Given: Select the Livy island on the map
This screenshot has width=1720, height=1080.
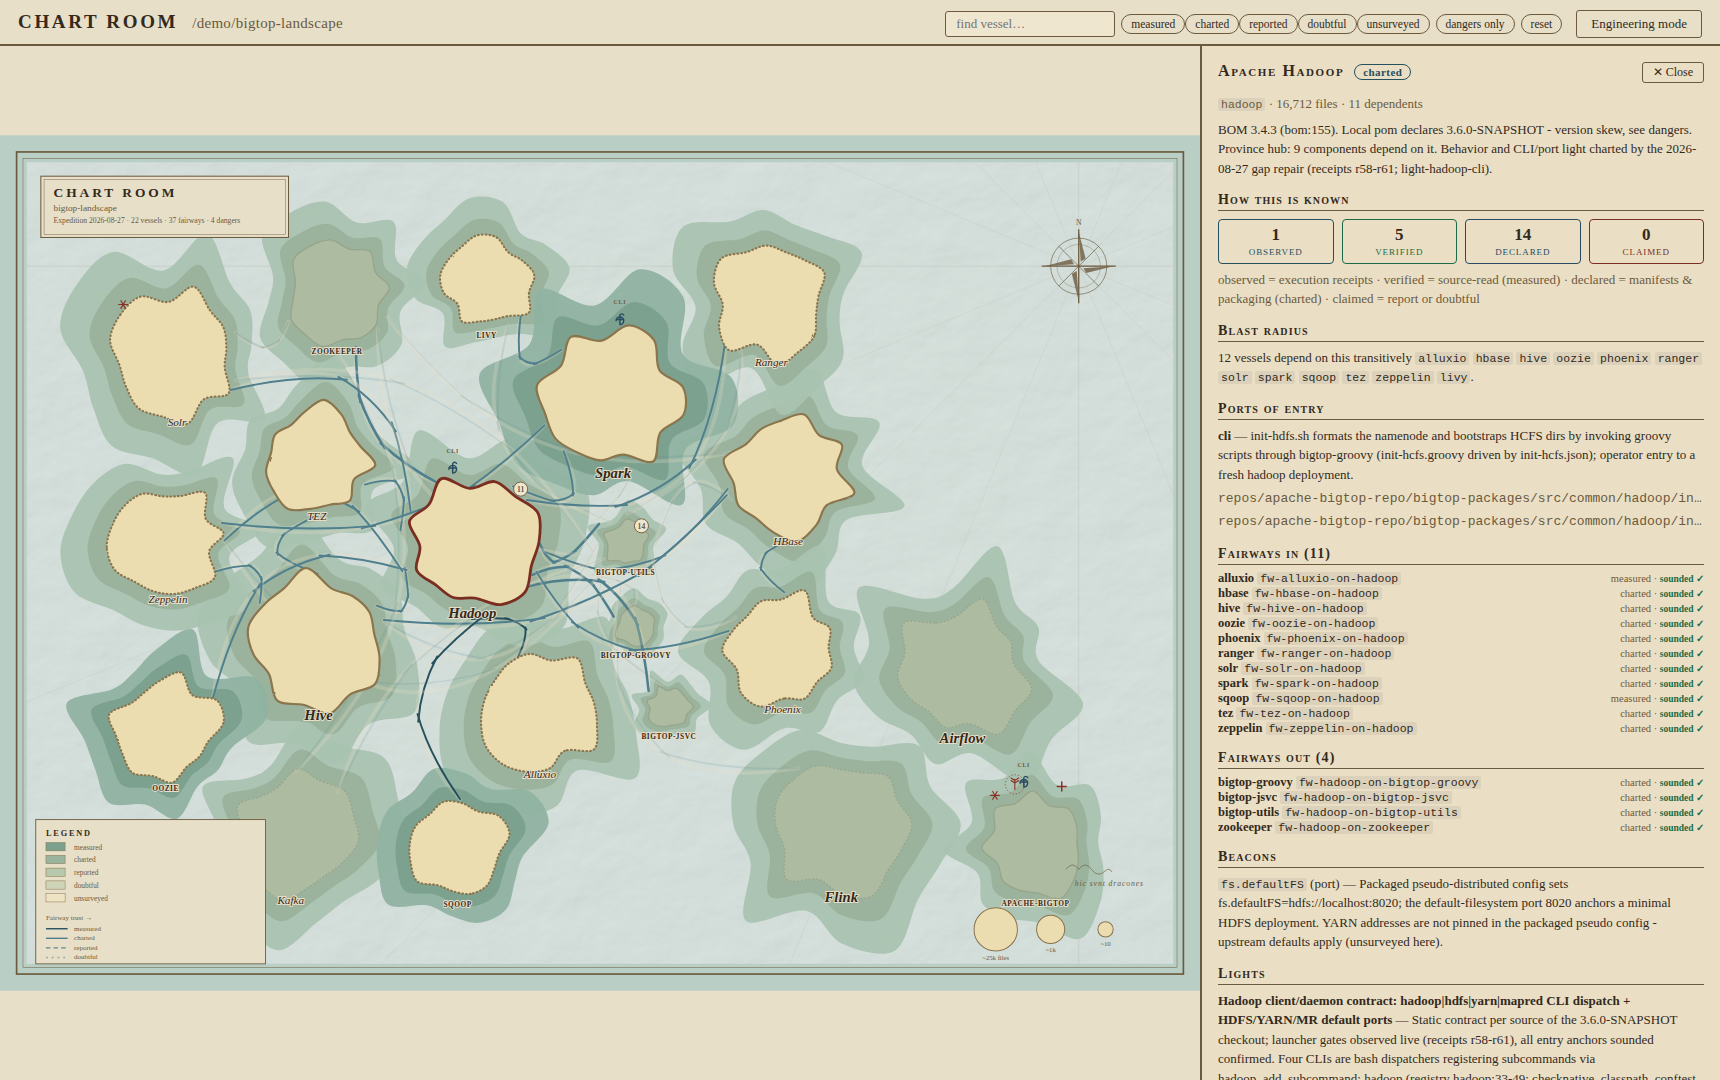Looking at the screenshot, I should [x=487, y=279].
